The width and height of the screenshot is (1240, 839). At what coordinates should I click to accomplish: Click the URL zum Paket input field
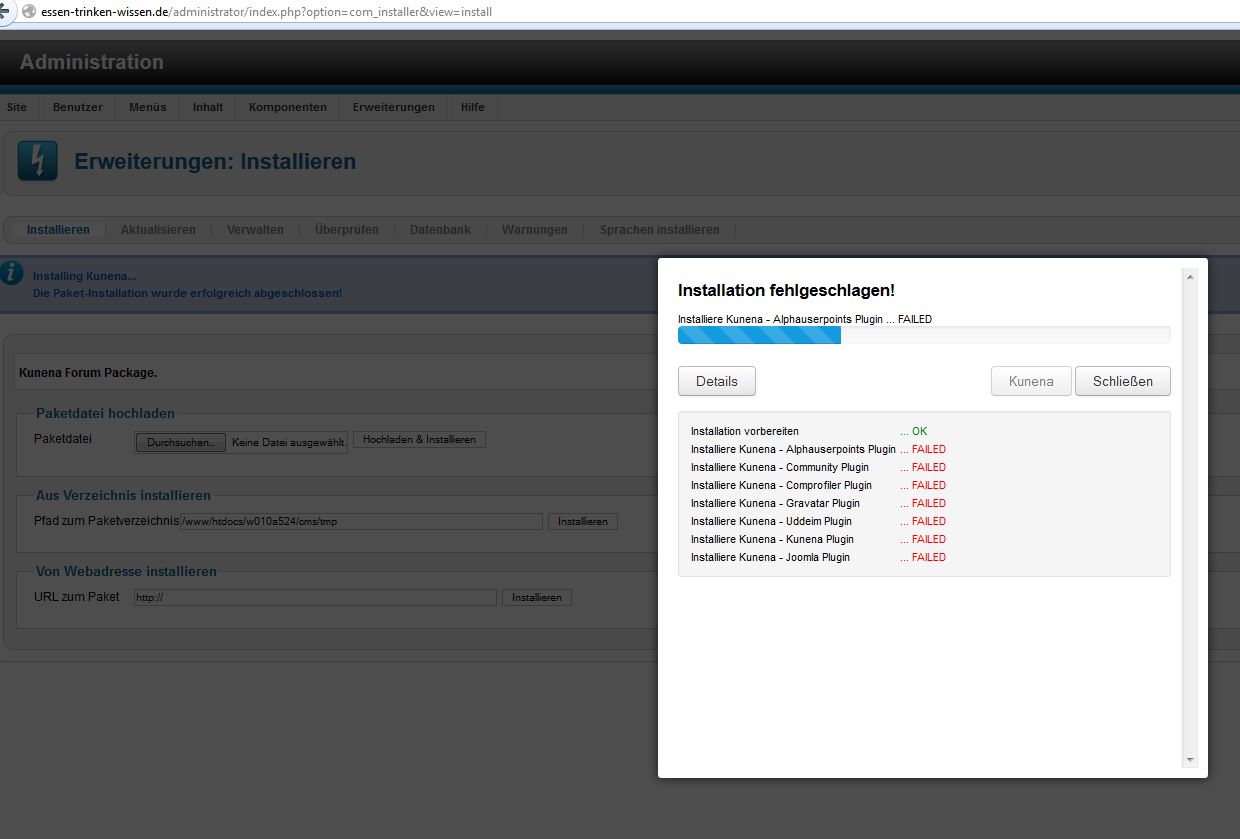click(315, 598)
